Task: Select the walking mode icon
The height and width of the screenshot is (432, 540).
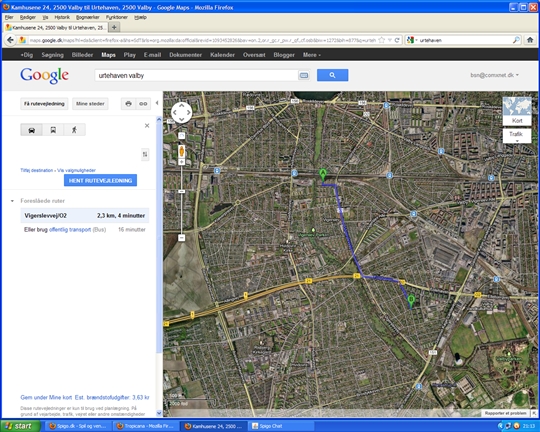Action: [74, 130]
